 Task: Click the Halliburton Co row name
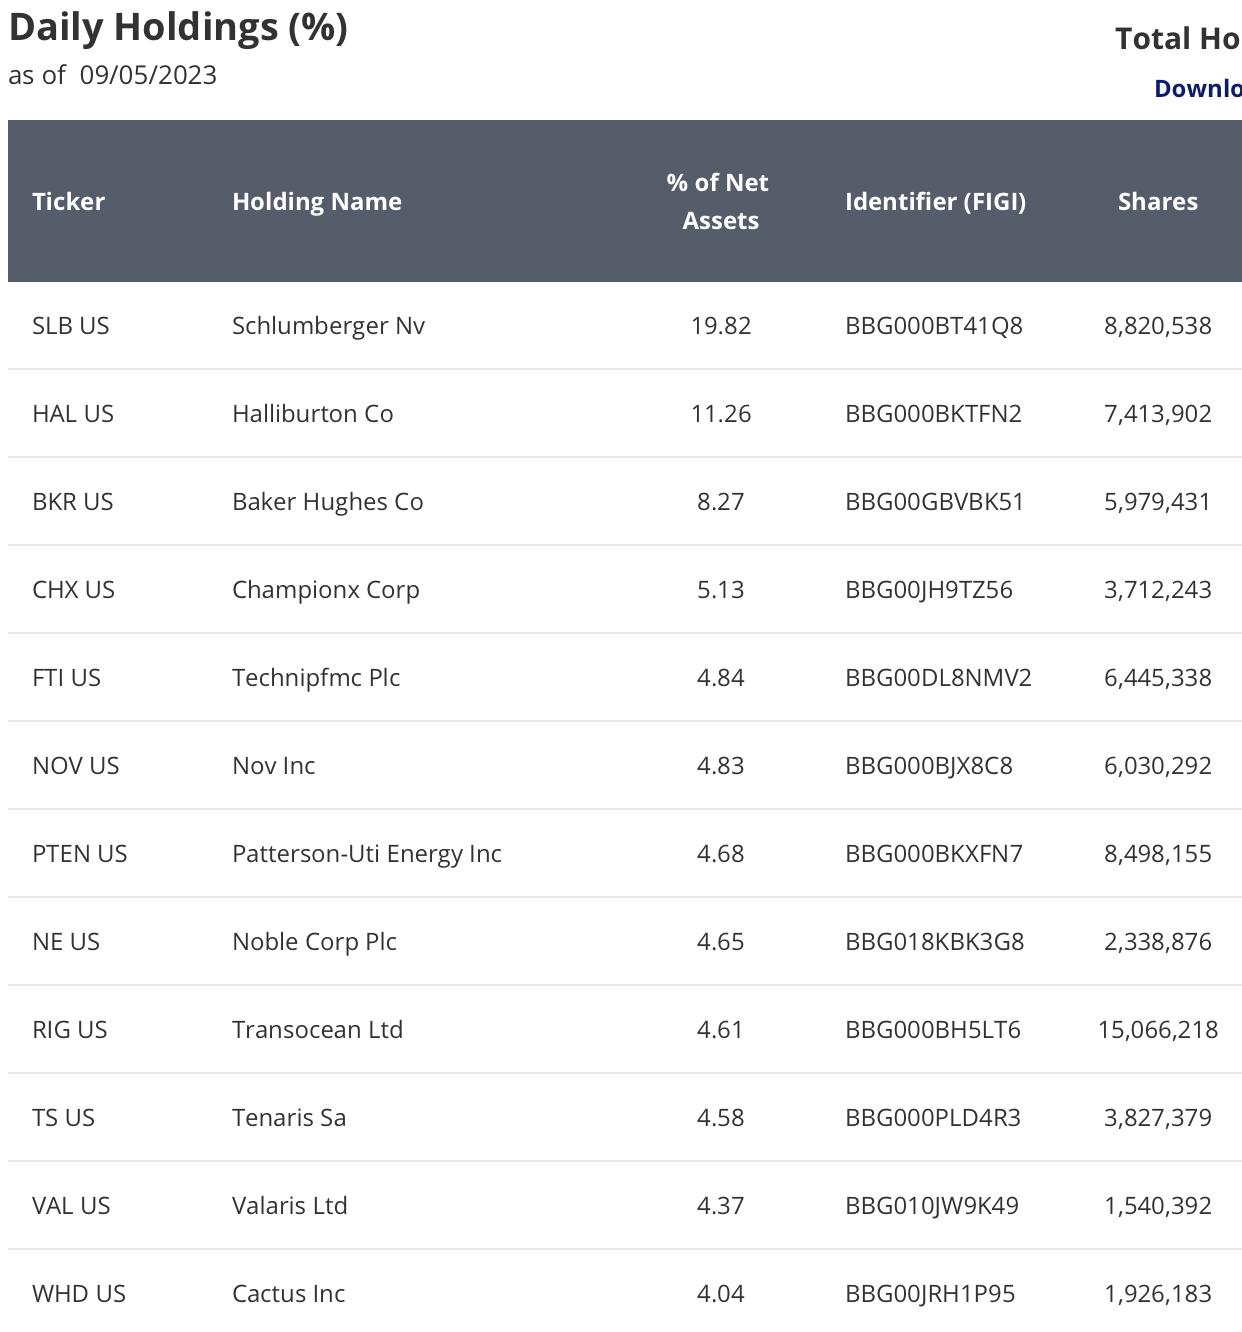[x=313, y=413]
